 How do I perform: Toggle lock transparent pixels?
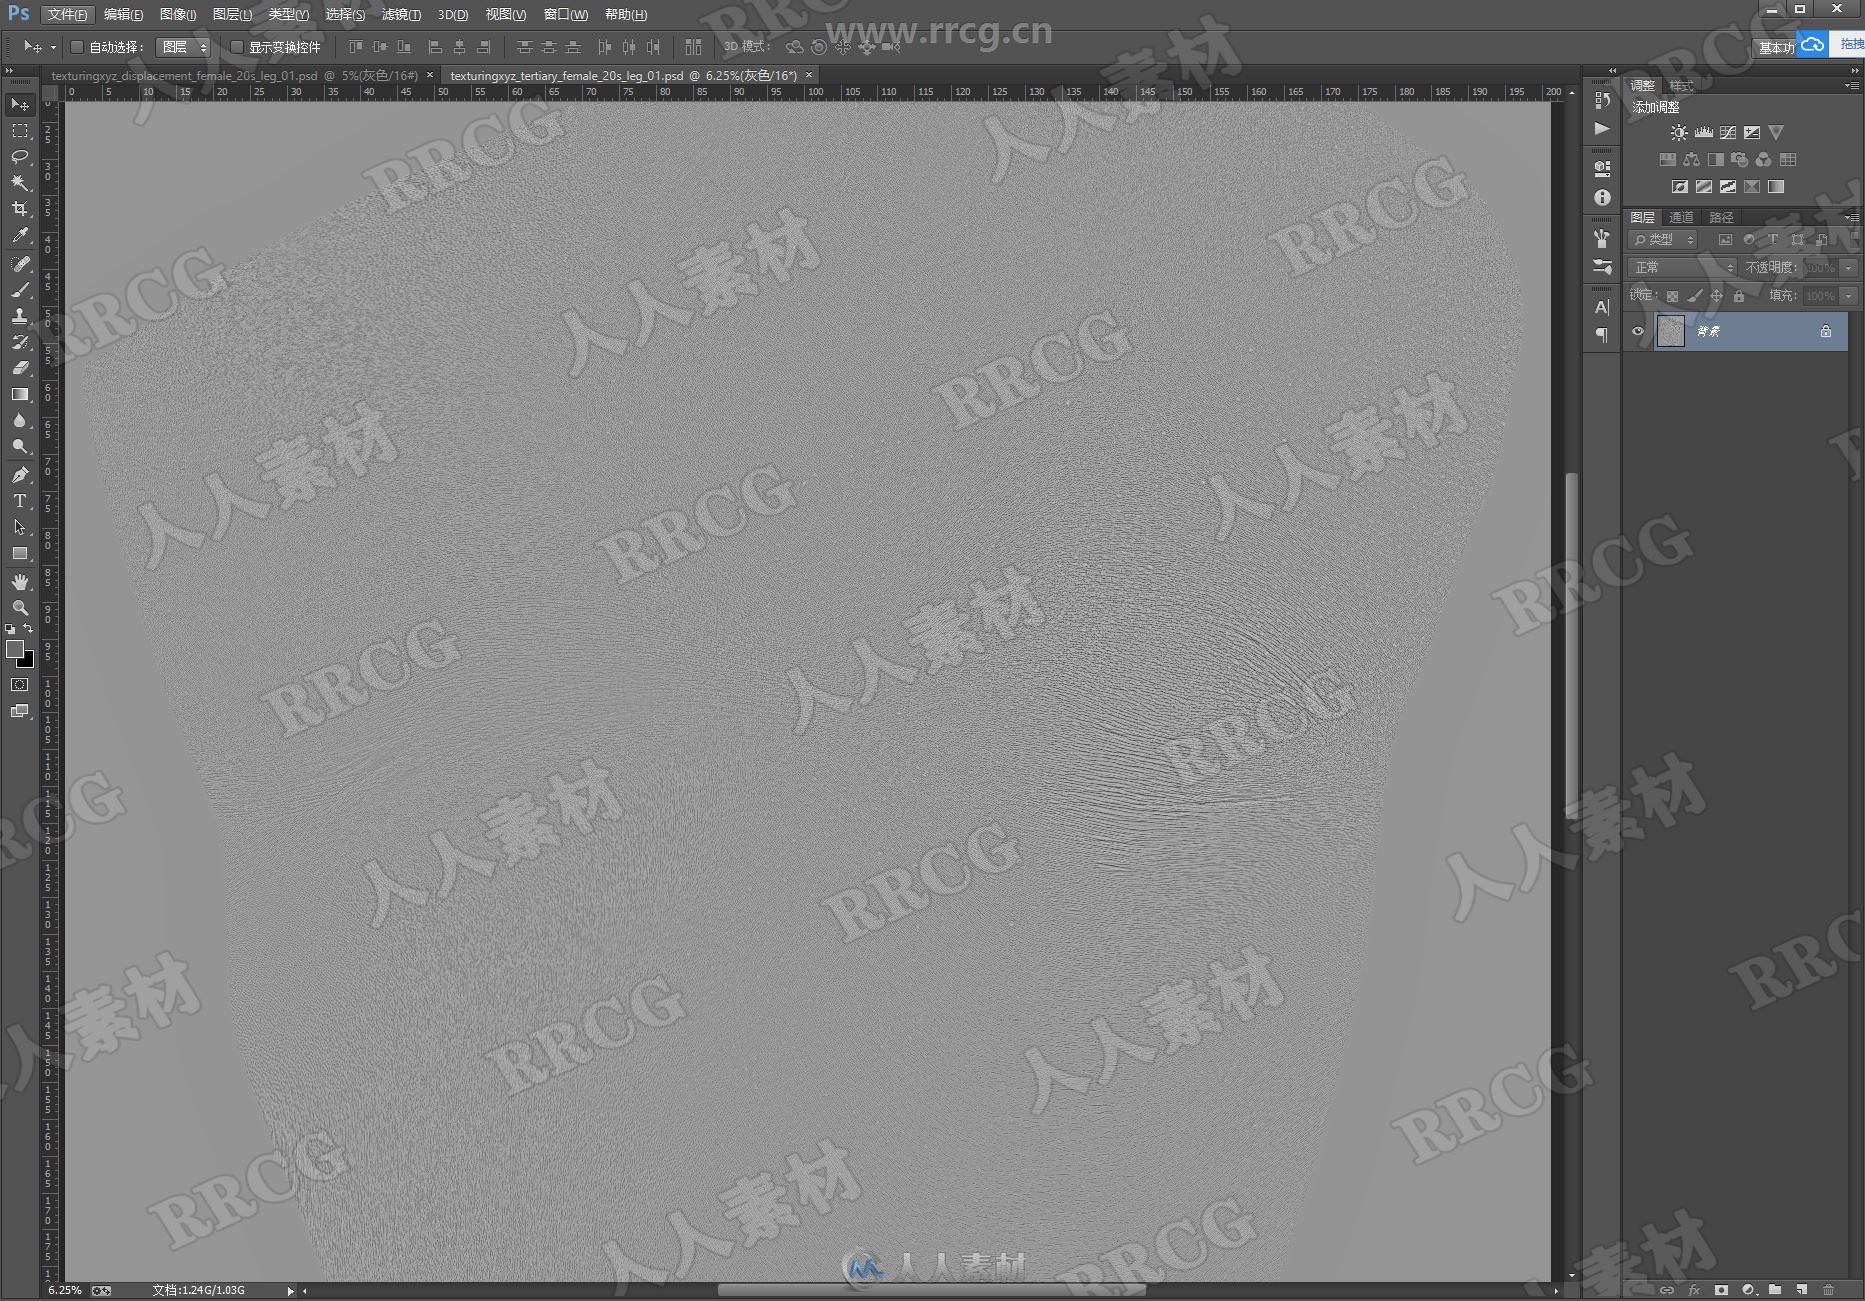[x=1672, y=296]
